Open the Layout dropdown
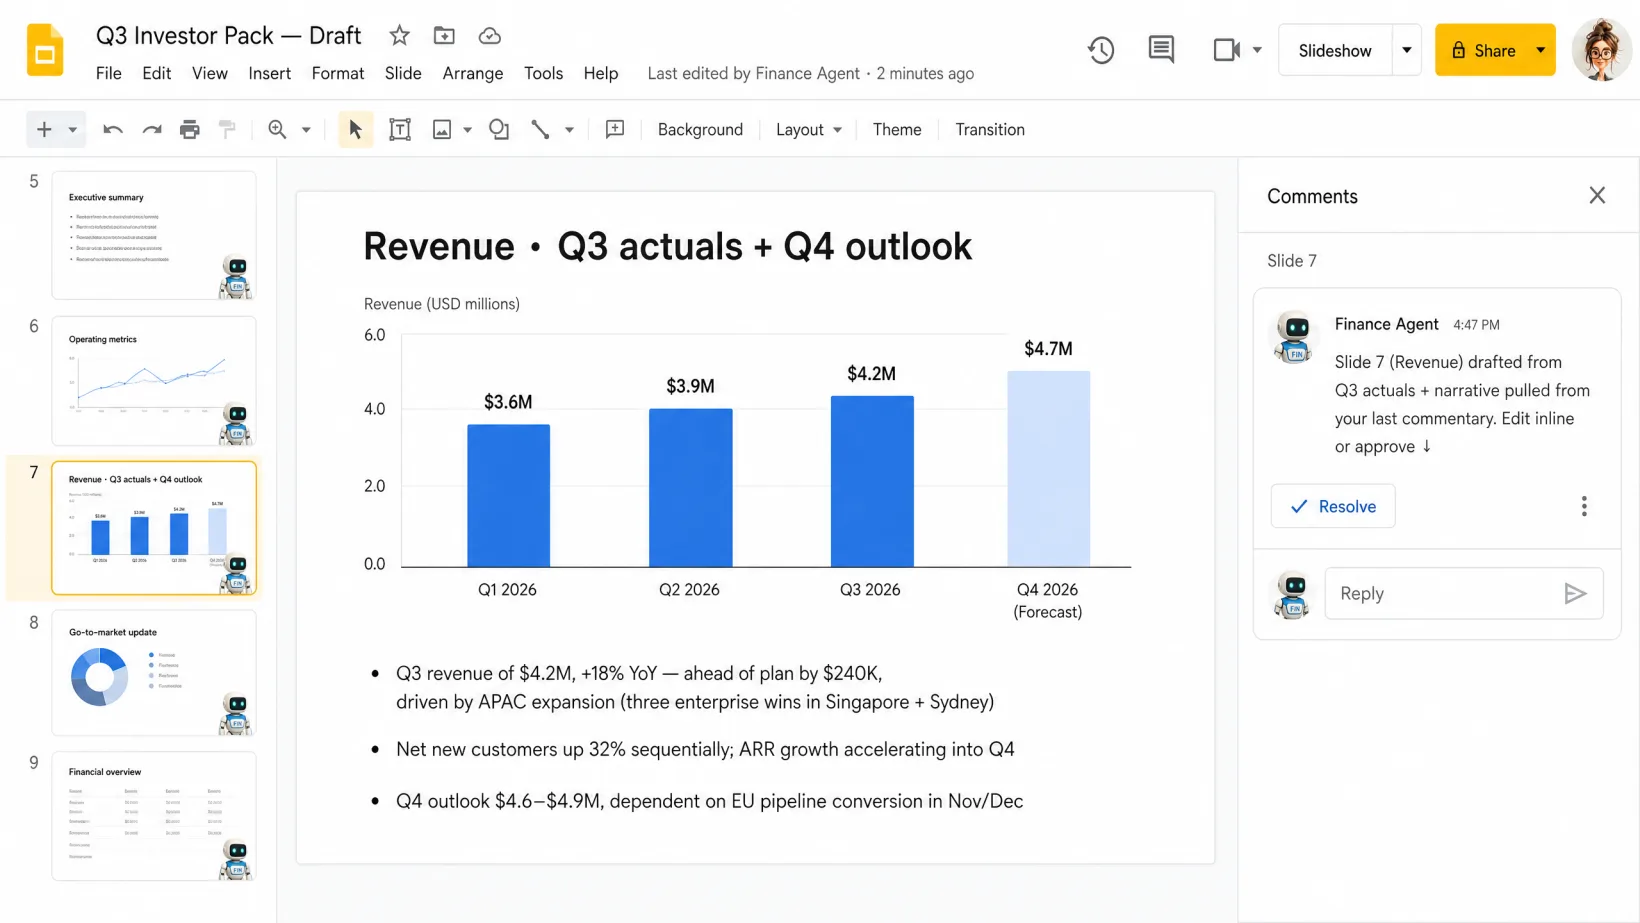This screenshot has height=923, width=1640. [809, 130]
